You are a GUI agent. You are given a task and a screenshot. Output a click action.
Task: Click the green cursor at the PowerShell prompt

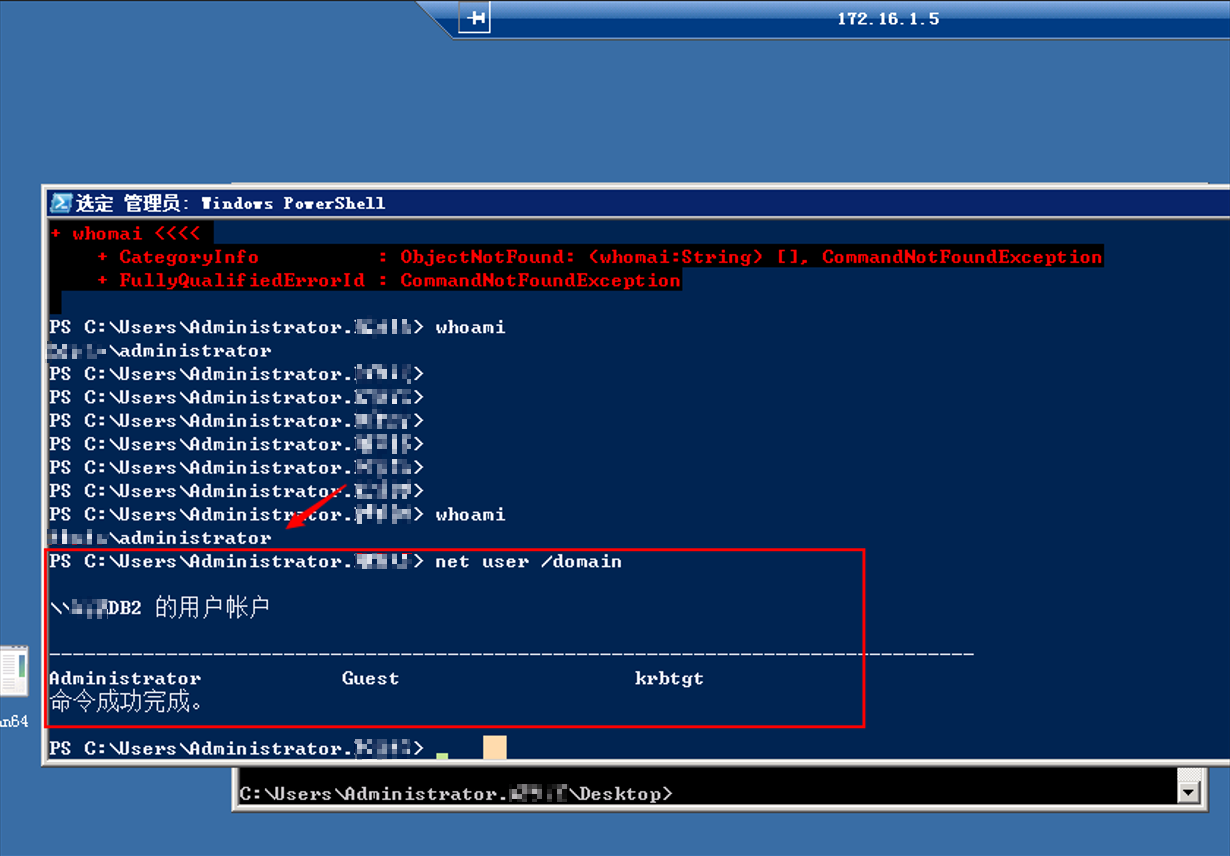tap(442, 755)
